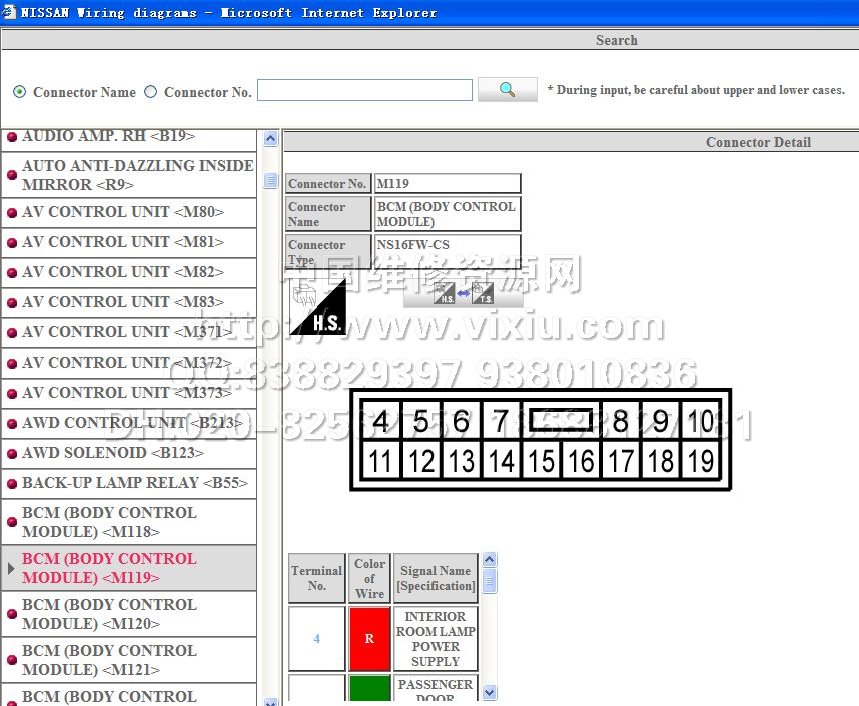Viewport: 859px width, 706px height.
Task: Click the IE page icon in title bar
Action: click(9, 12)
